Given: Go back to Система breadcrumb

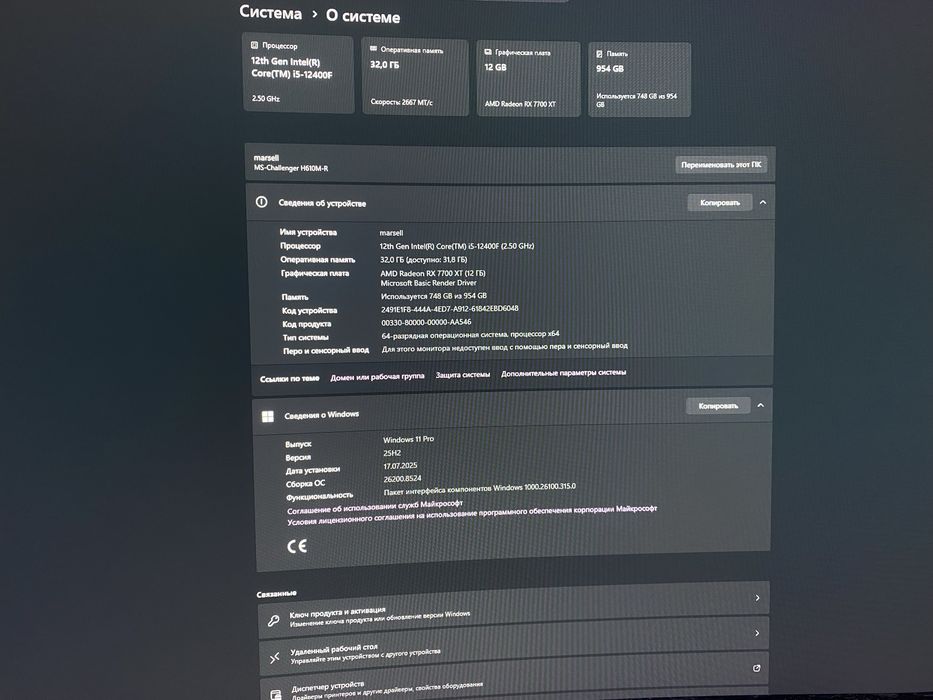Looking at the screenshot, I should pyautogui.click(x=270, y=12).
